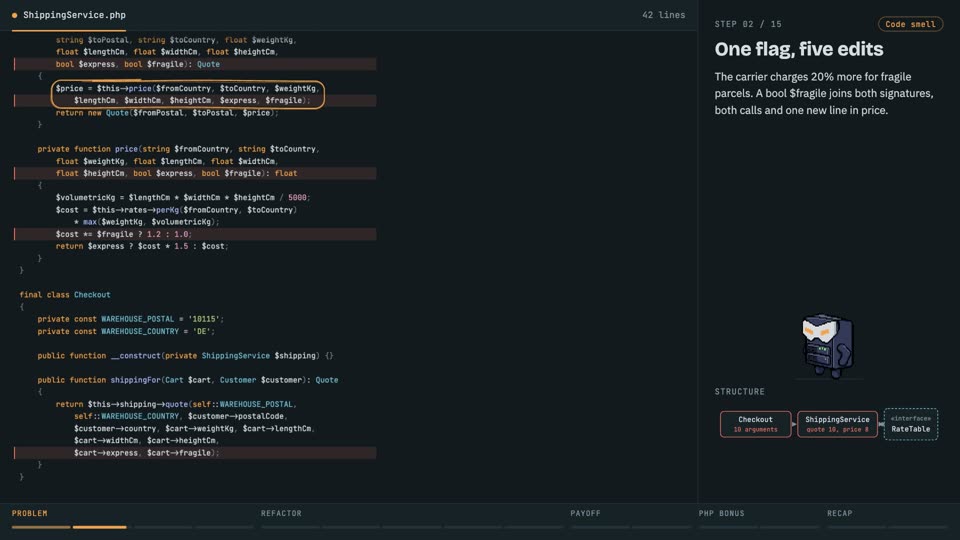Click the orange modified dot before ShippingService.php

pyautogui.click(x=15, y=15)
